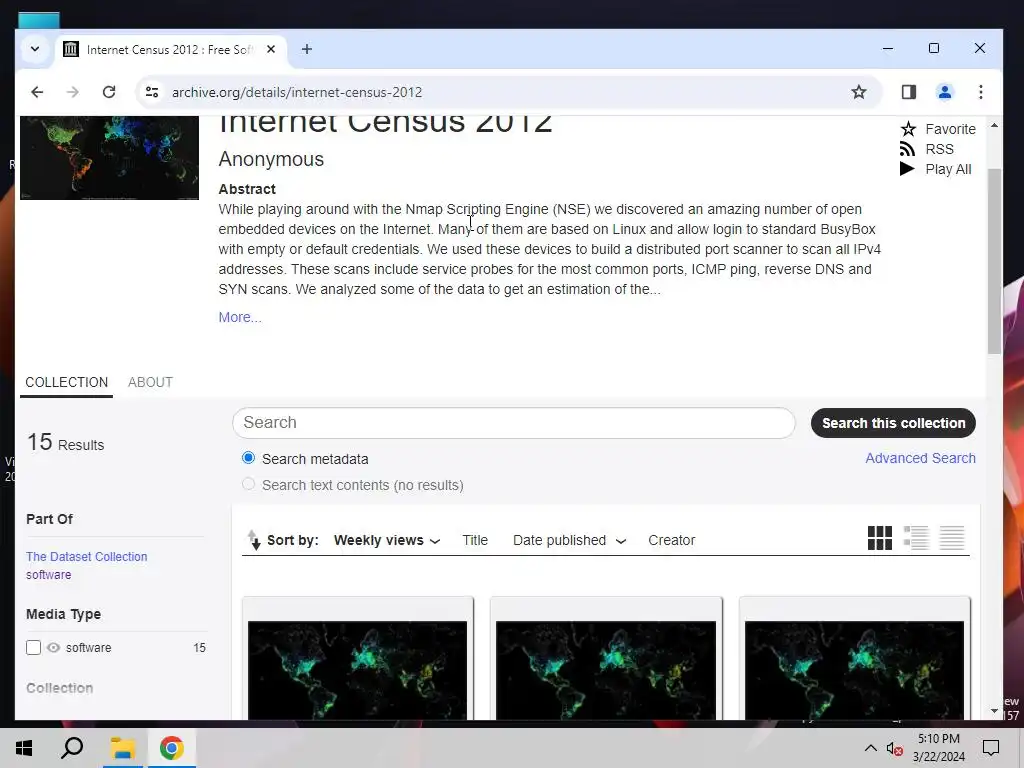Select Search metadata radio button
This screenshot has height=768, width=1024.
pyautogui.click(x=248, y=458)
